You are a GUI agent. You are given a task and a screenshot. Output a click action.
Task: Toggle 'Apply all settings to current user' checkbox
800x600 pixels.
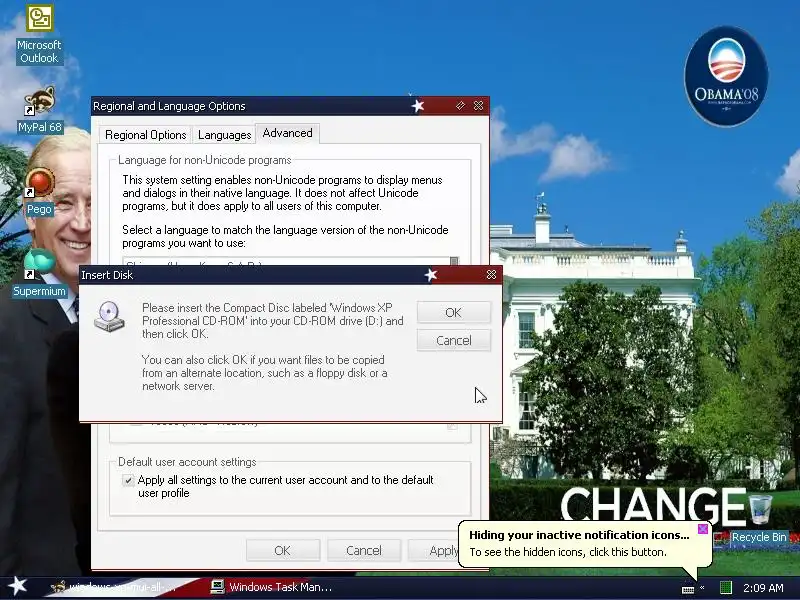tap(128, 480)
